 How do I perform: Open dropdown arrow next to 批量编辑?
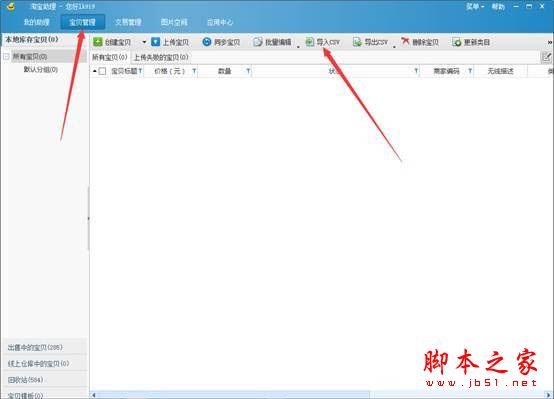tap(298, 47)
